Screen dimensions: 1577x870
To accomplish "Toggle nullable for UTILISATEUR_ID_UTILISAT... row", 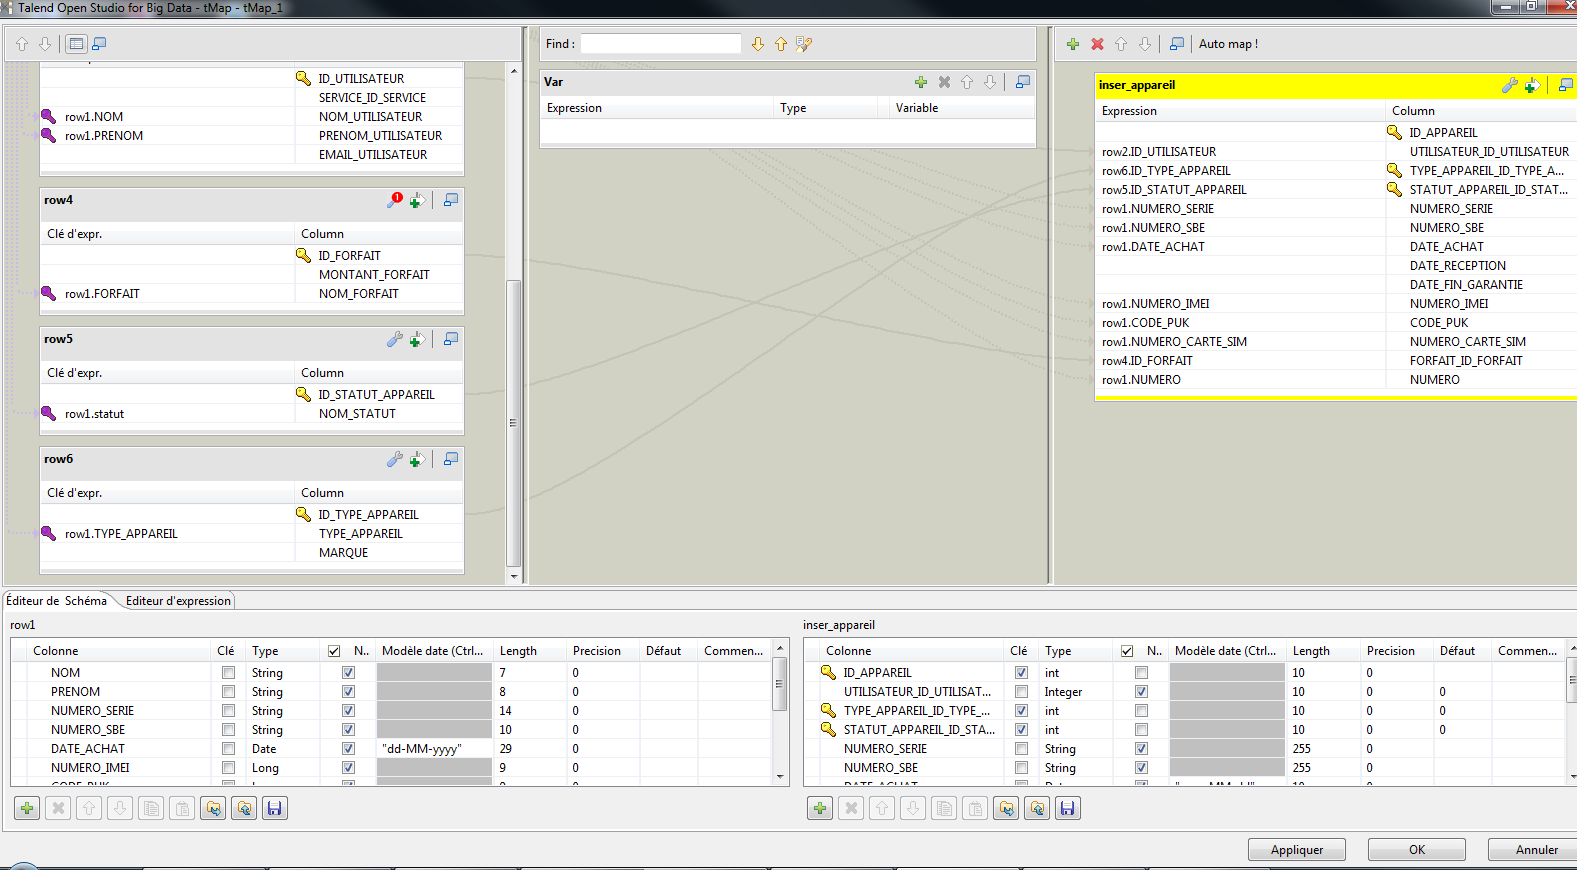I will 1141,692.
